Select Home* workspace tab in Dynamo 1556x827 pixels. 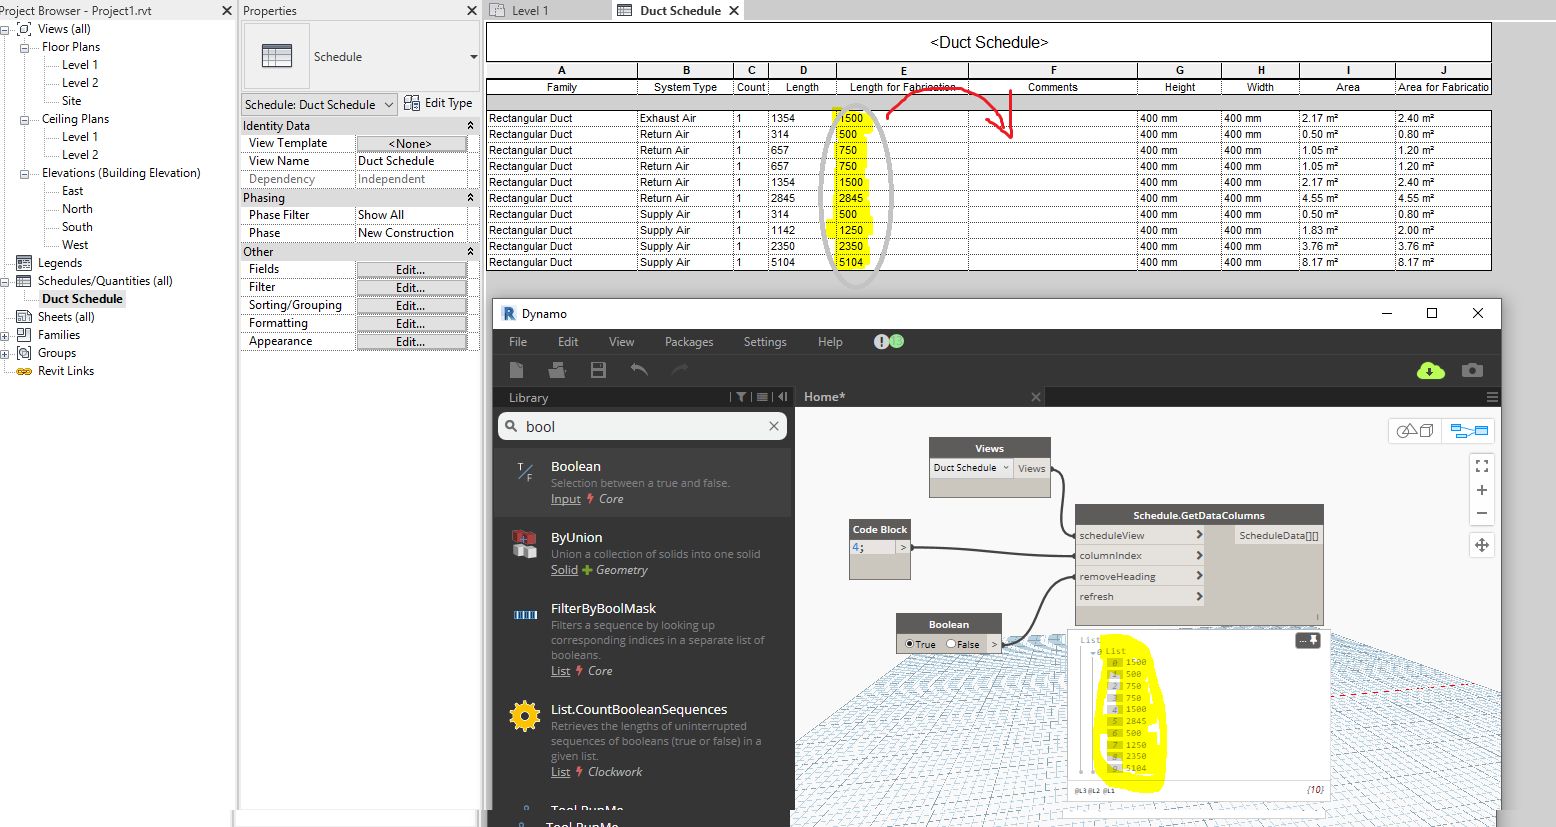(824, 397)
